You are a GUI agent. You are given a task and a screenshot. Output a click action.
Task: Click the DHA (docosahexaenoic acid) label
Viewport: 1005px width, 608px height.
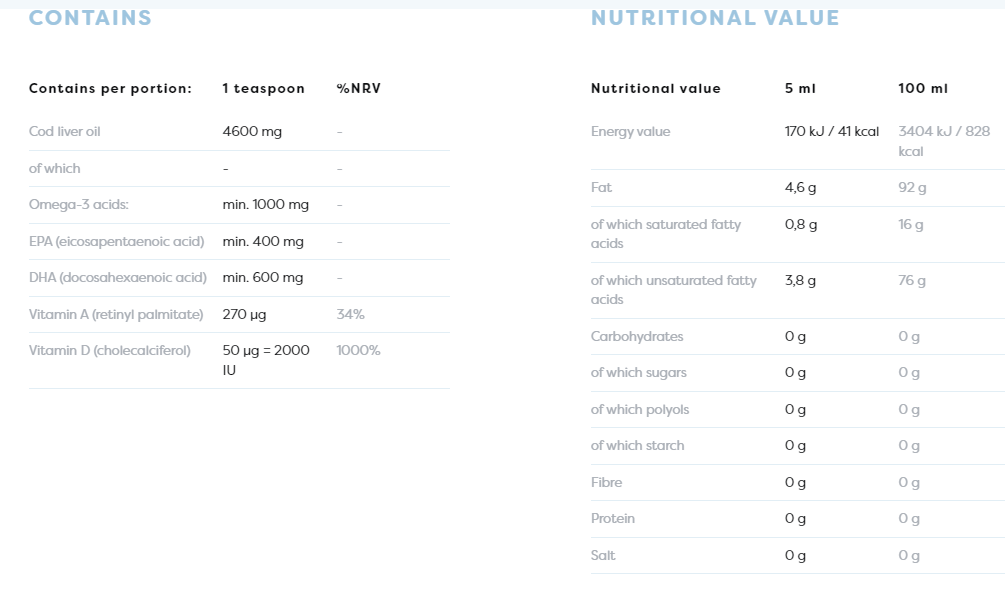click(118, 278)
